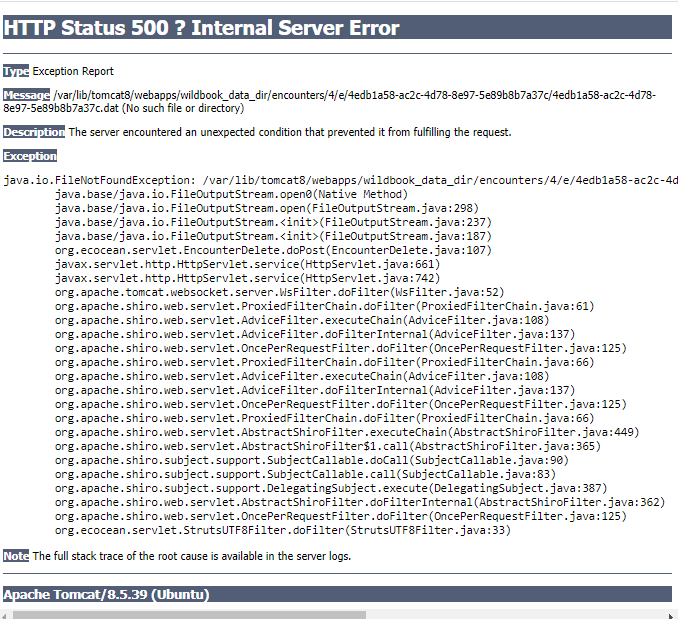Click the 'Exception Report' text
This screenshot has width=678, height=619.
tap(73, 71)
